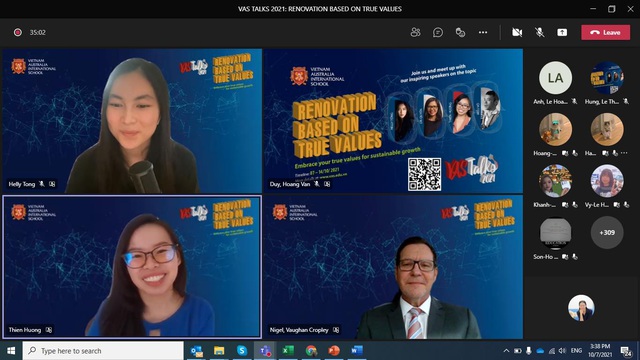This screenshot has height=360, width=640.
Task: Open Excel from the taskbar
Action: click(288, 351)
